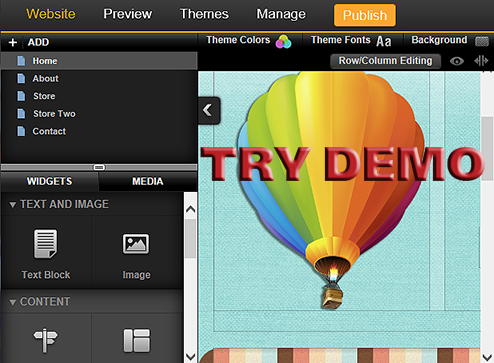Click the canvas vertical scrollbar thumb
Image resolution: width=494 pixels, height=363 pixels.
tap(487, 149)
